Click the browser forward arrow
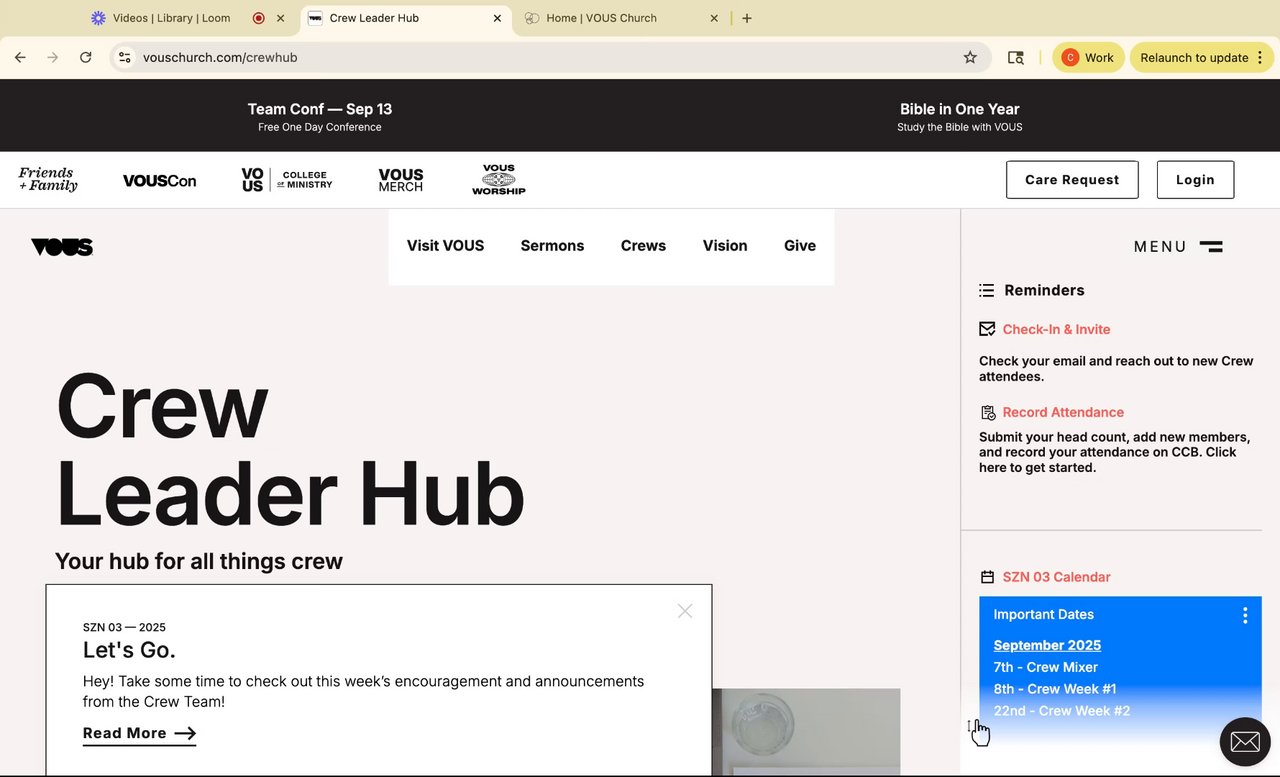The image size is (1280, 777). (x=52, y=57)
